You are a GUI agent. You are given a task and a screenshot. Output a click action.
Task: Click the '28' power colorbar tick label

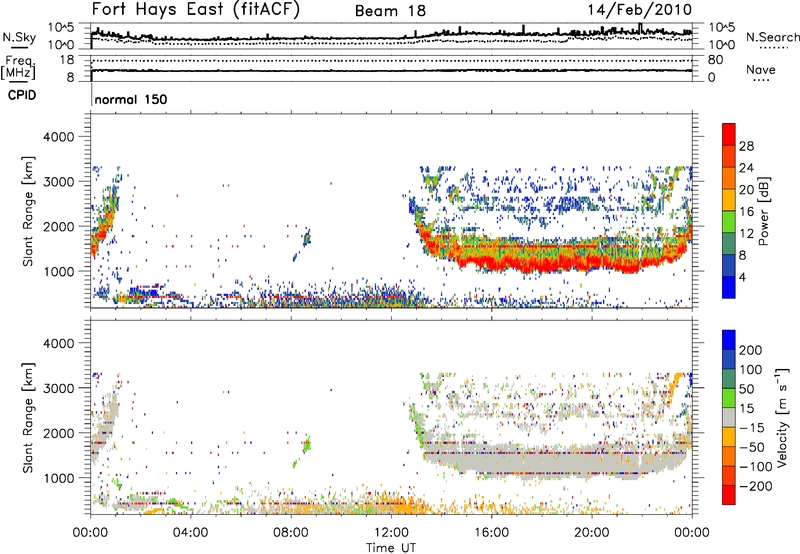[746, 146]
